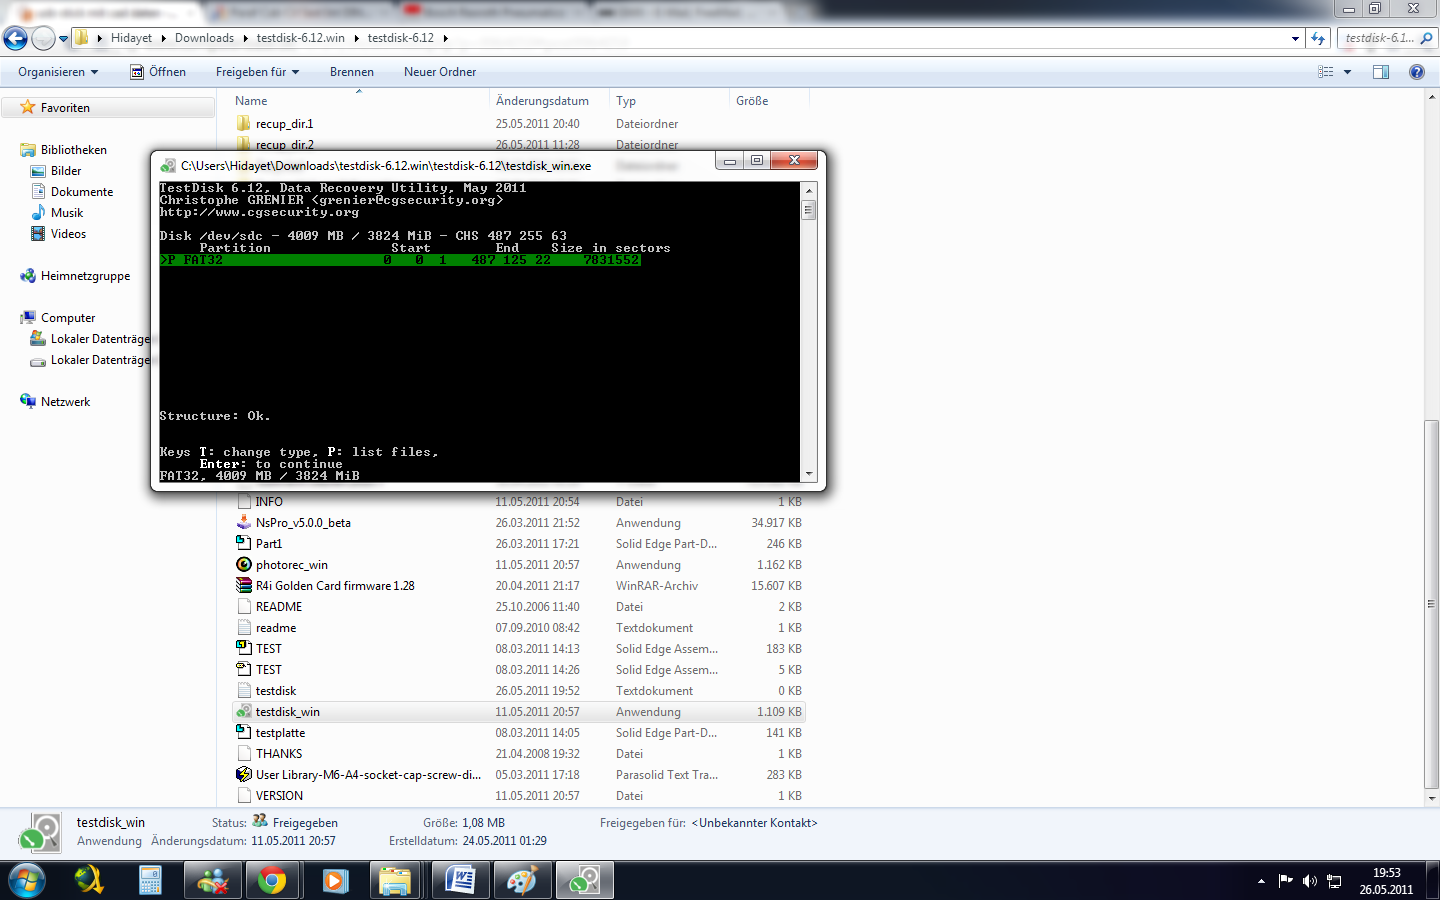Image resolution: width=1440 pixels, height=900 pixels.
Task: Open the recent pages dropdown next to forward
Action: point(64,39)
